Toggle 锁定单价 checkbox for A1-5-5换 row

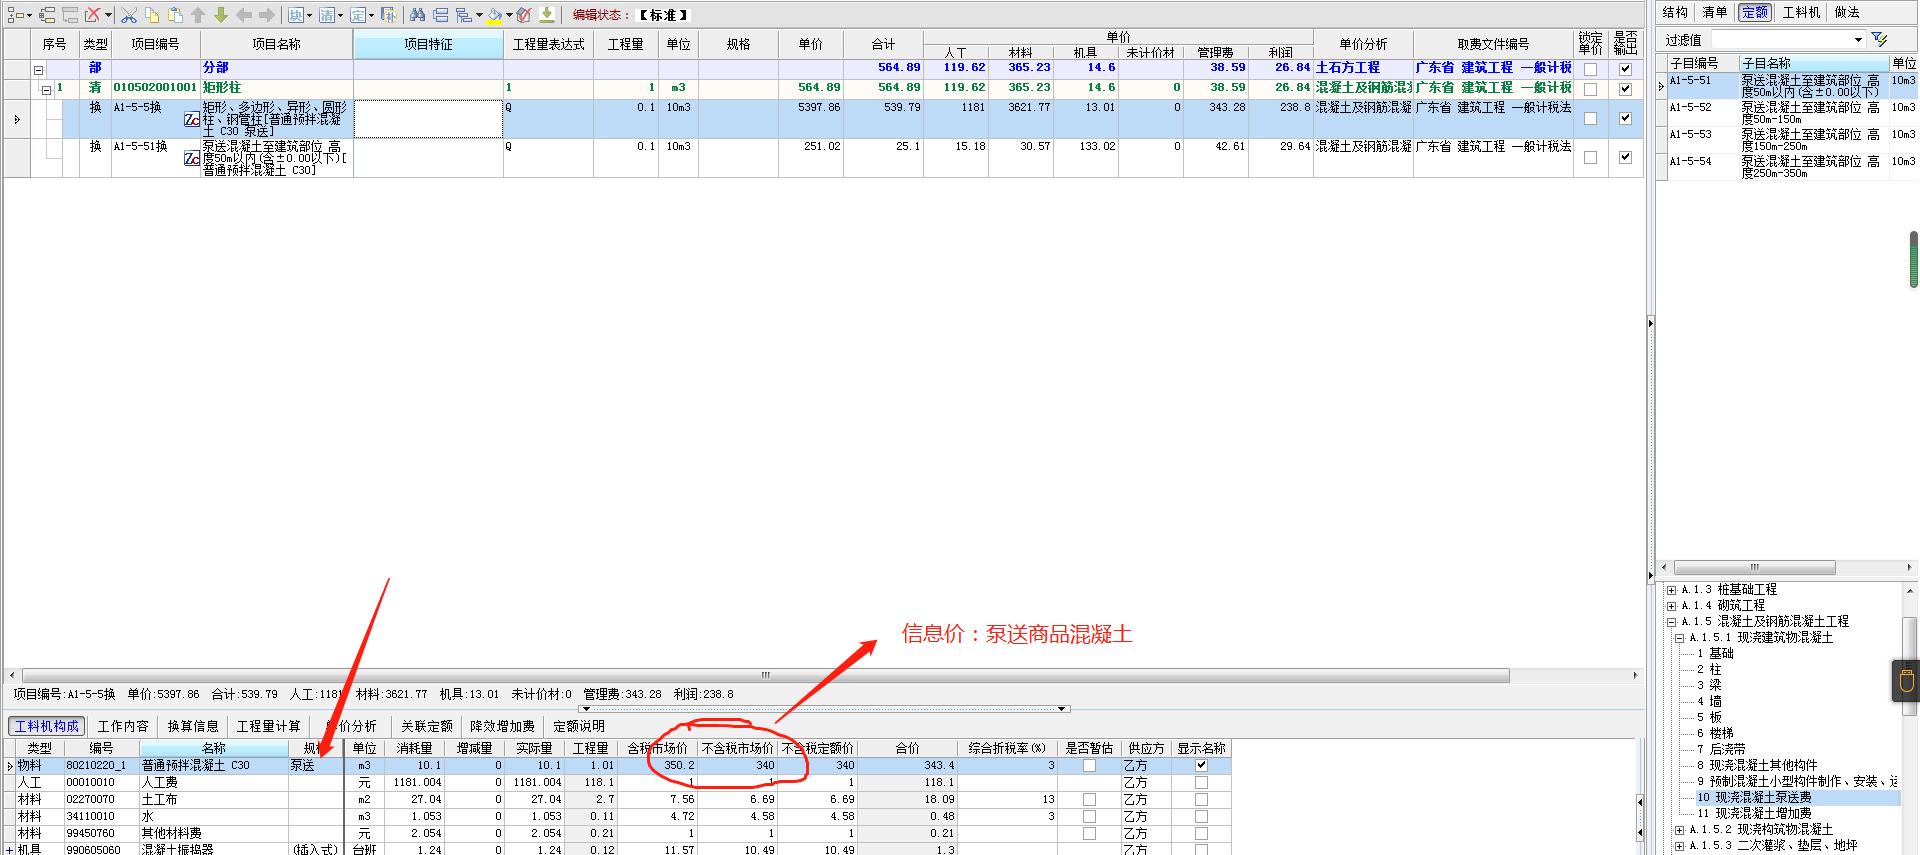tap(1590, 118)
